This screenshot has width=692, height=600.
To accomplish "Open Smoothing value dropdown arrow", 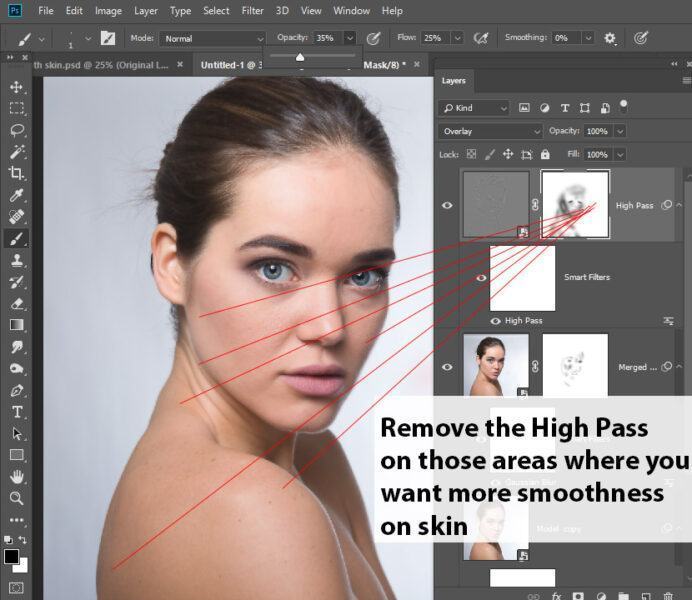I will coord(588,38).
